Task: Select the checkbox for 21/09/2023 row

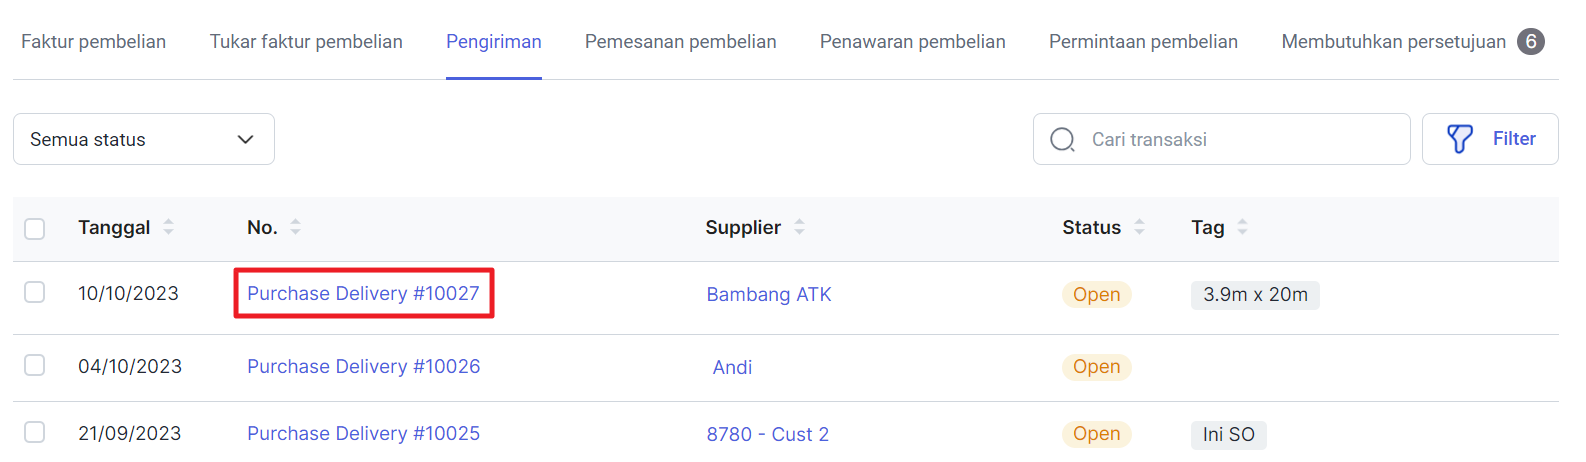Action: (35, 432)
